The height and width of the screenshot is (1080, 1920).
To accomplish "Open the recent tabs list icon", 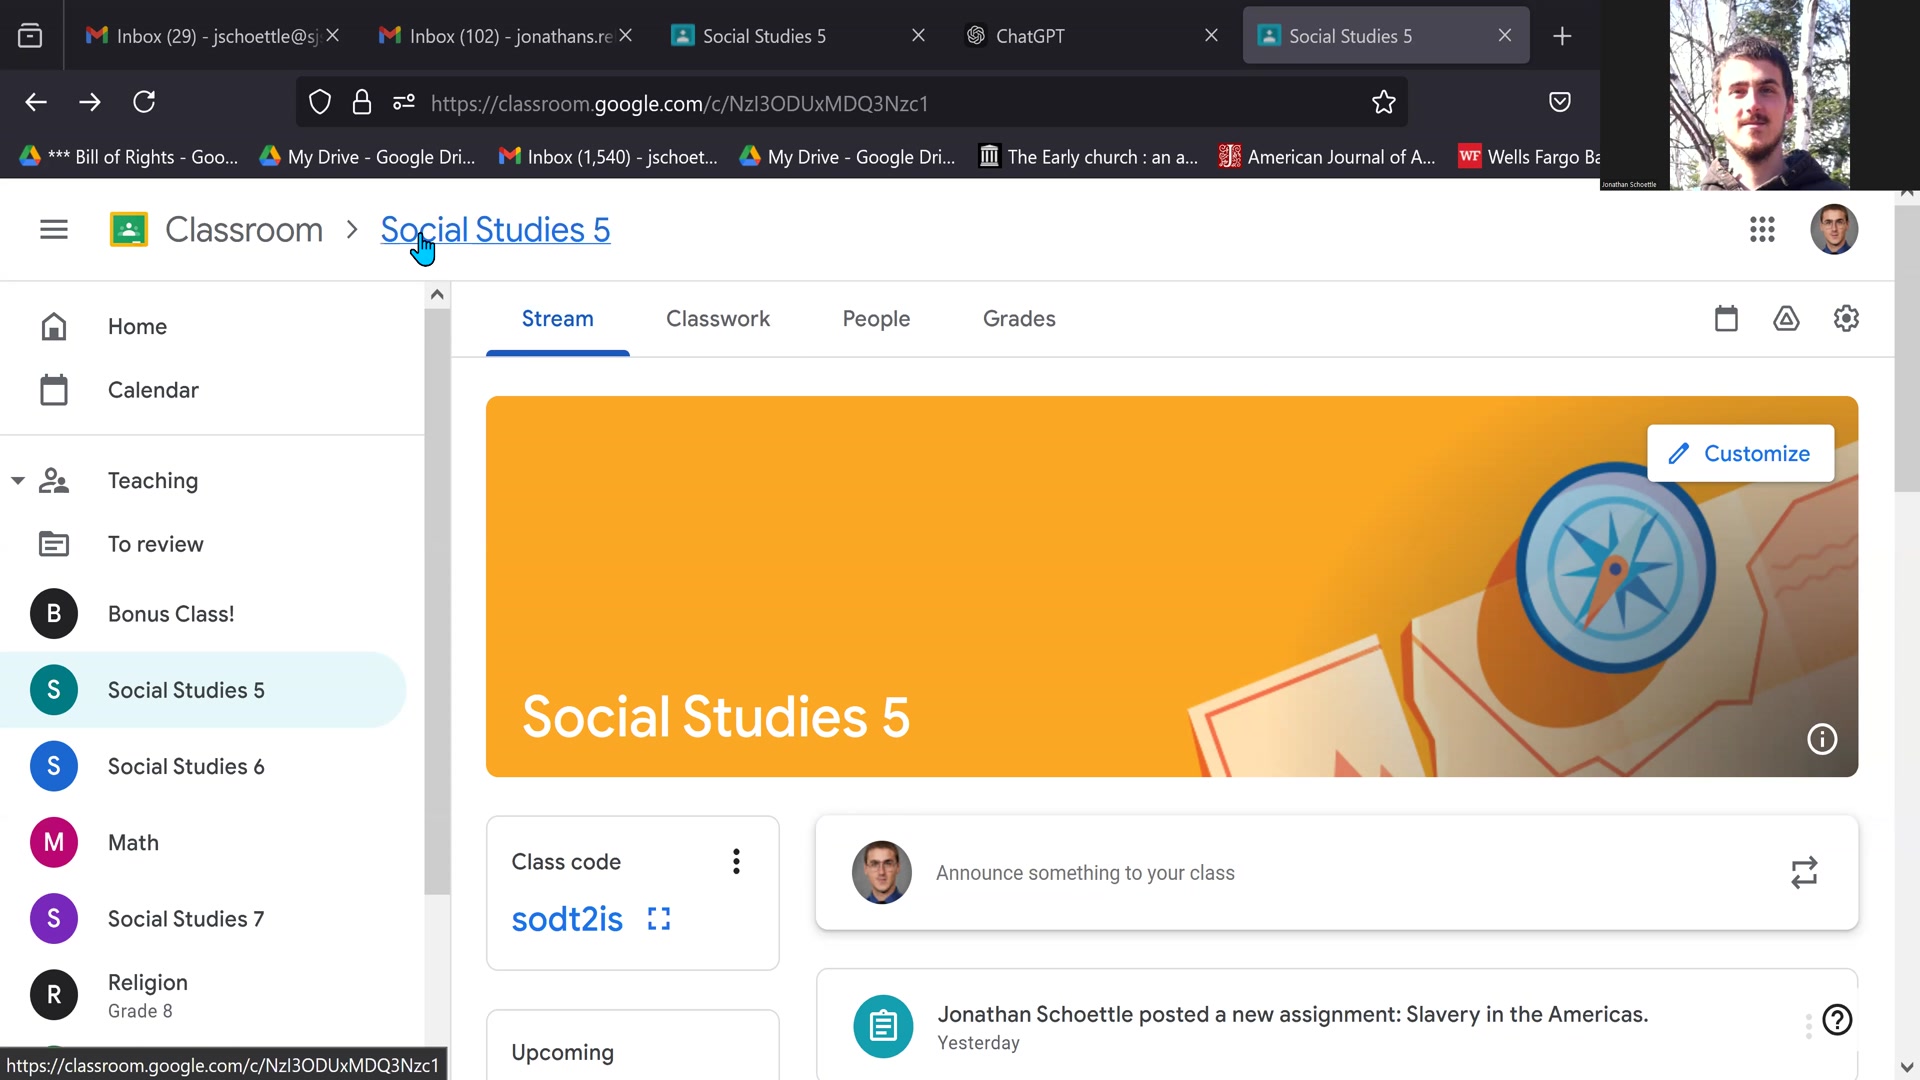I will pos(30,36).
